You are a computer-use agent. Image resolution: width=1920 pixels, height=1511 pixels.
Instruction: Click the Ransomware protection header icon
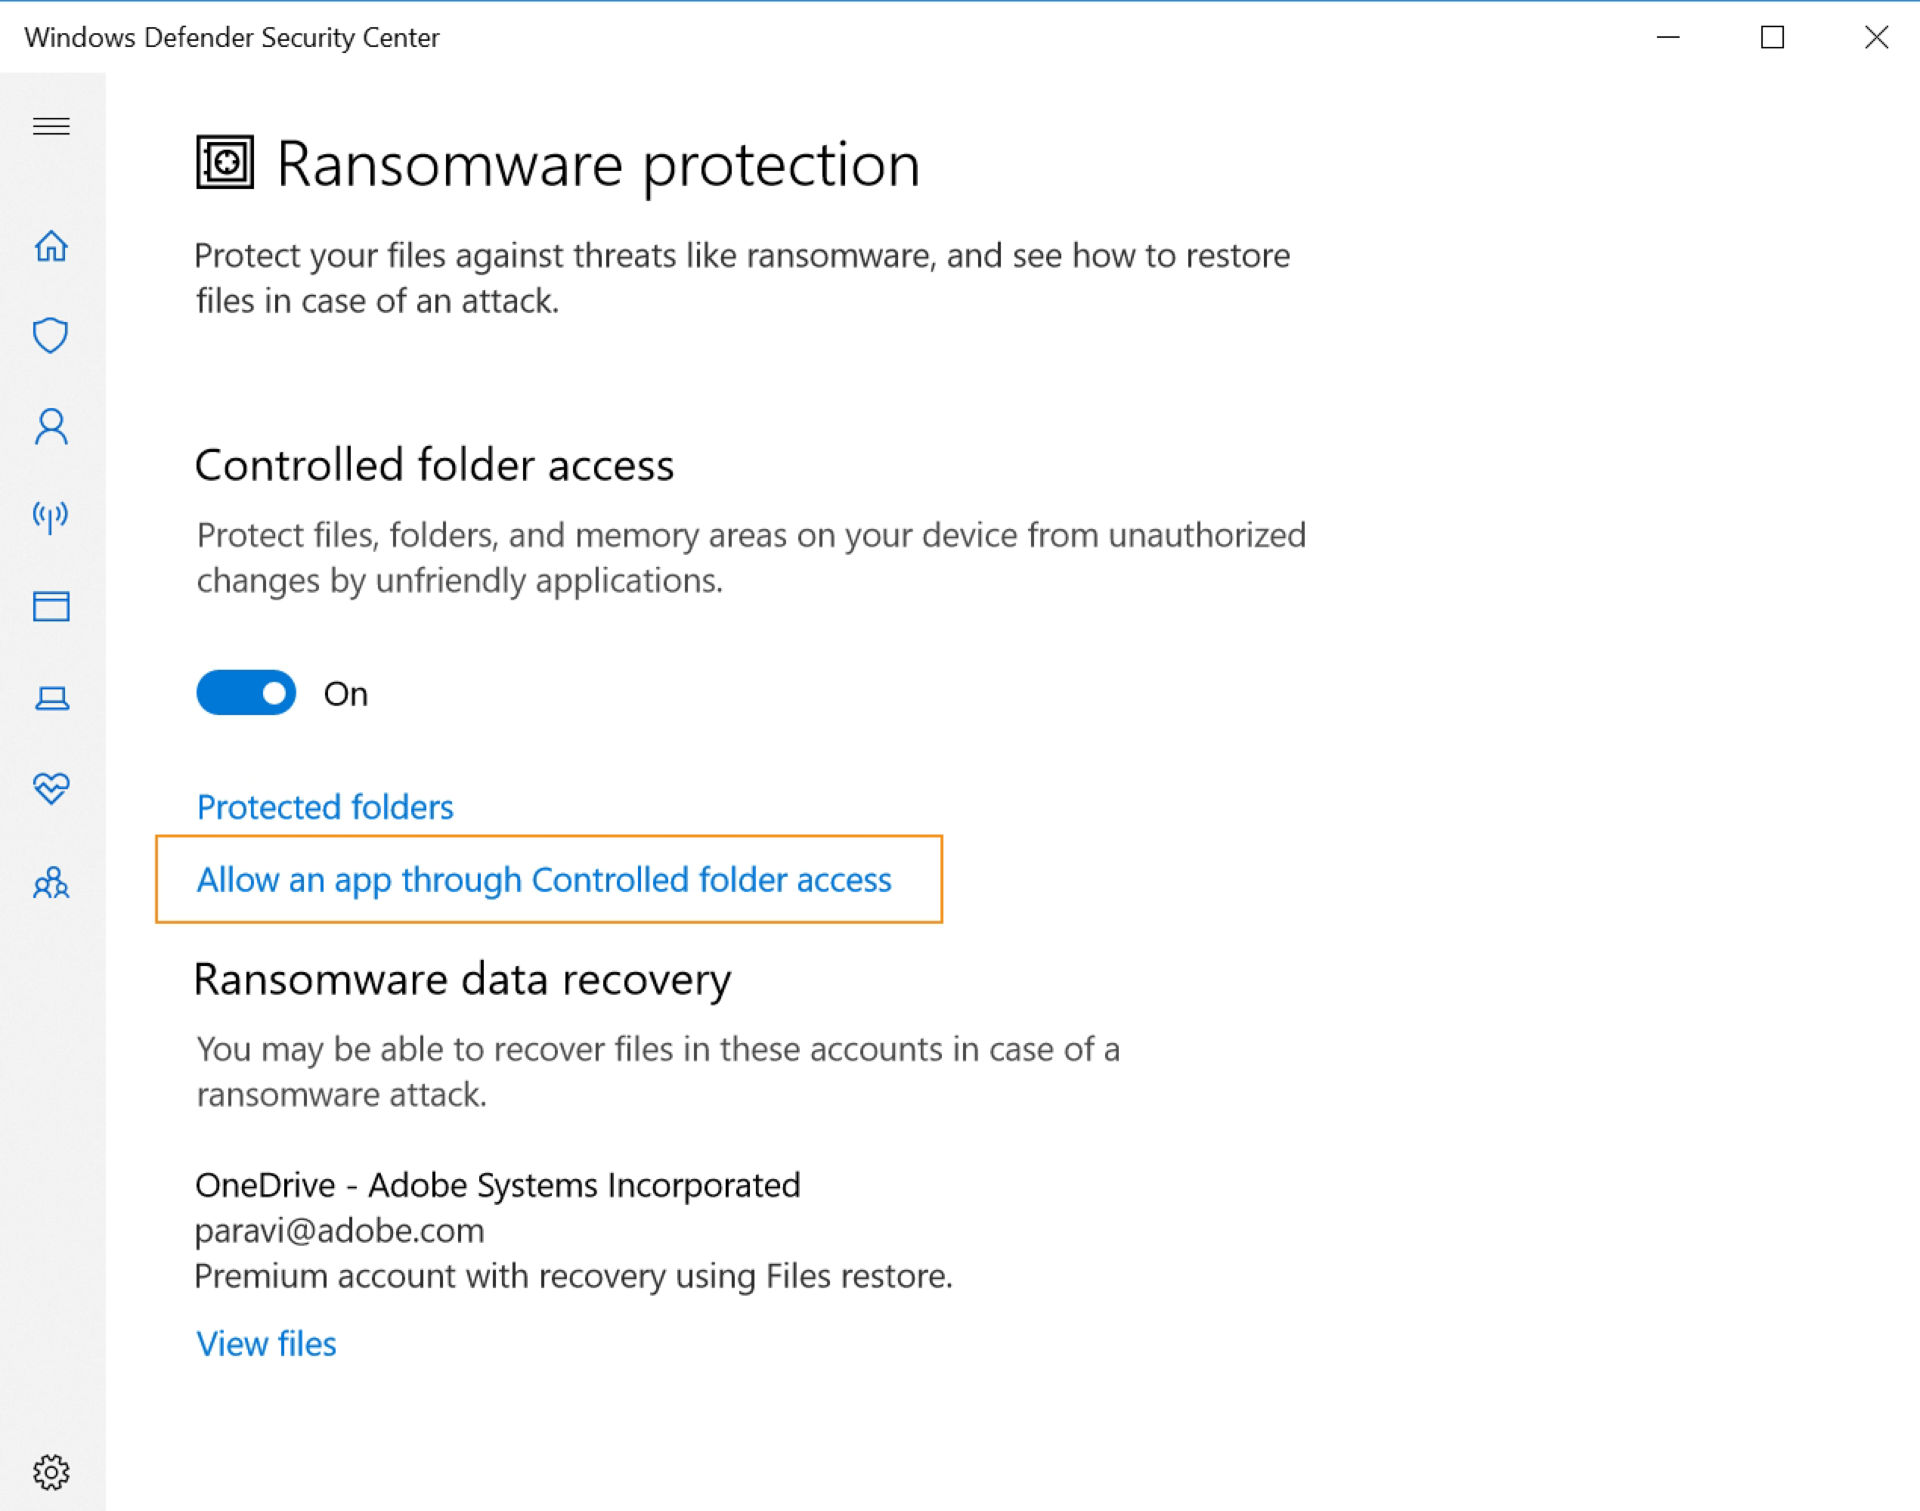tap(225, 162)
